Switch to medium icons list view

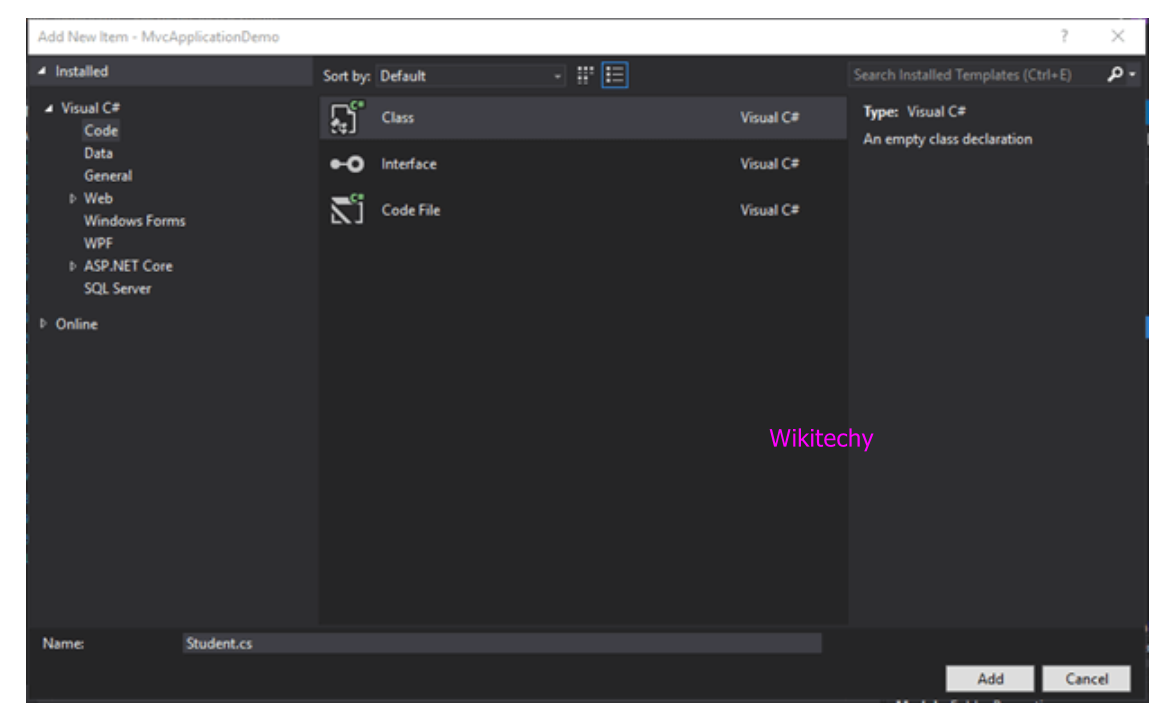(614, 75)
